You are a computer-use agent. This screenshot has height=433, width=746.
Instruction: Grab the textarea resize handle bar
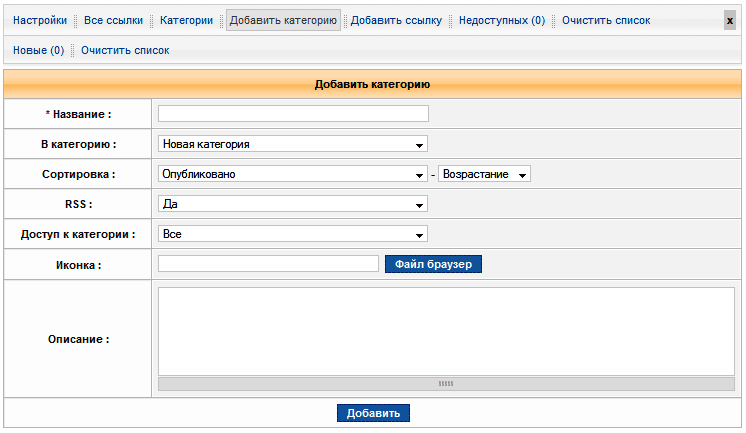coord(446,383)
